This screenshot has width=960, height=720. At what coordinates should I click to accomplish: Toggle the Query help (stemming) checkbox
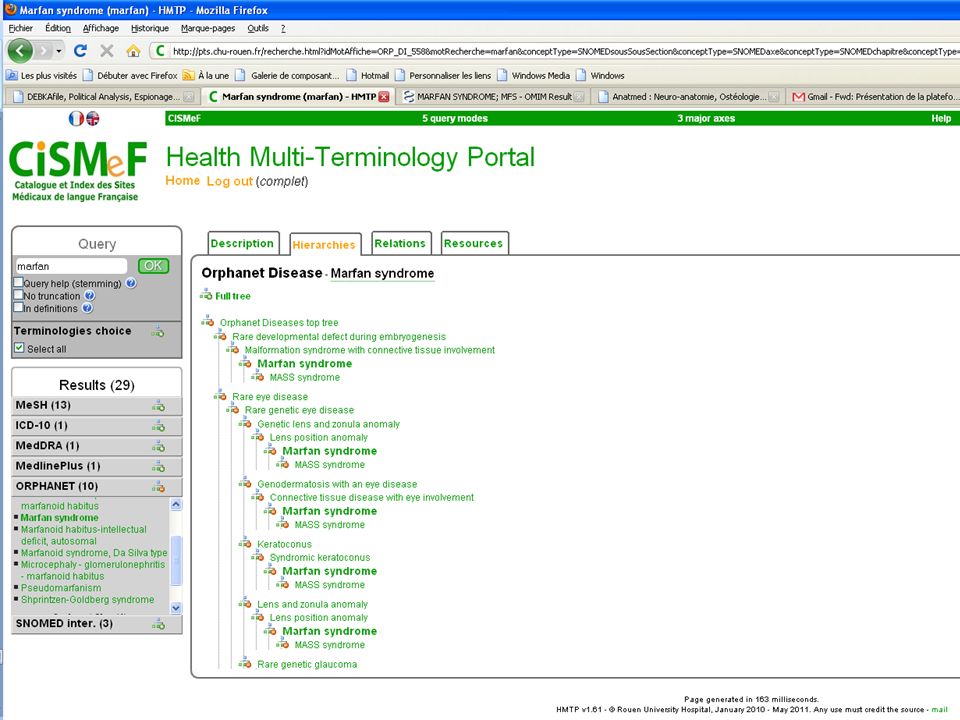point(18,282)
